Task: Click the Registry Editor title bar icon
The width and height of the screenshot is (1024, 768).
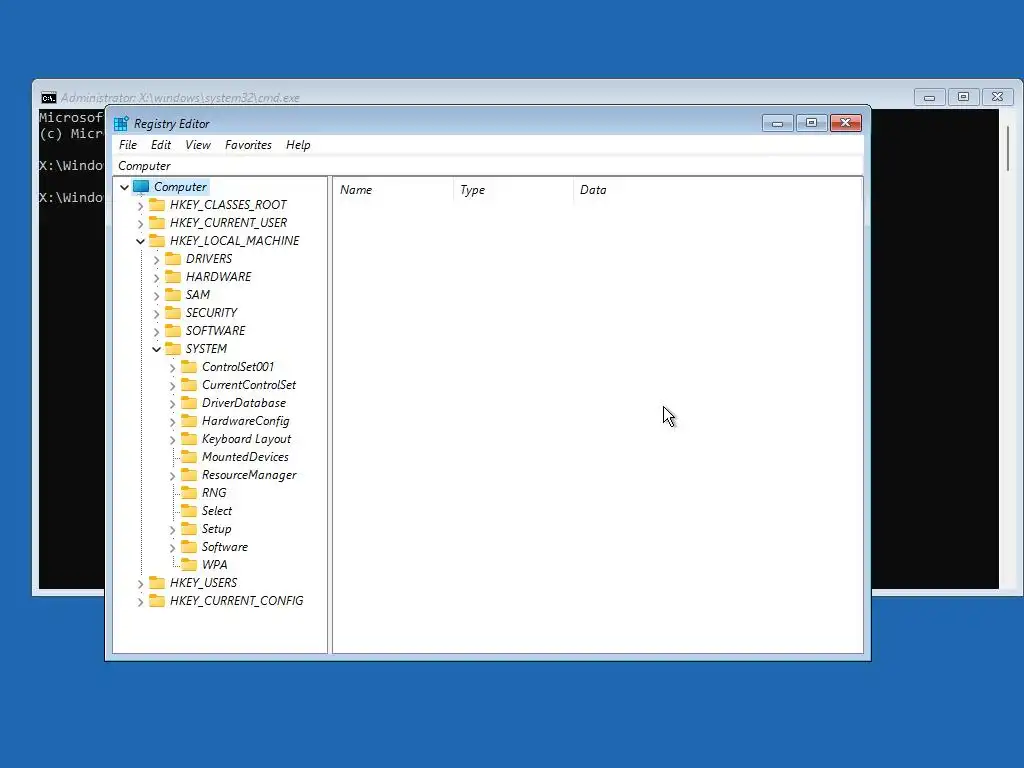Action: pos(121,123)
